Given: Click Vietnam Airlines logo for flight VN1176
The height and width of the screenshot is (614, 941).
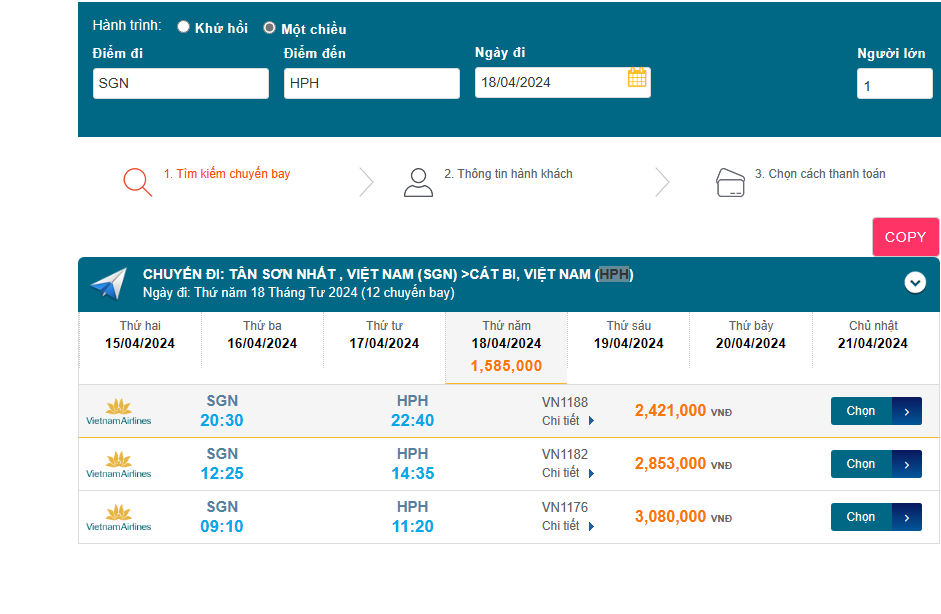Looking at the screenshot, I should click(119, 518).
